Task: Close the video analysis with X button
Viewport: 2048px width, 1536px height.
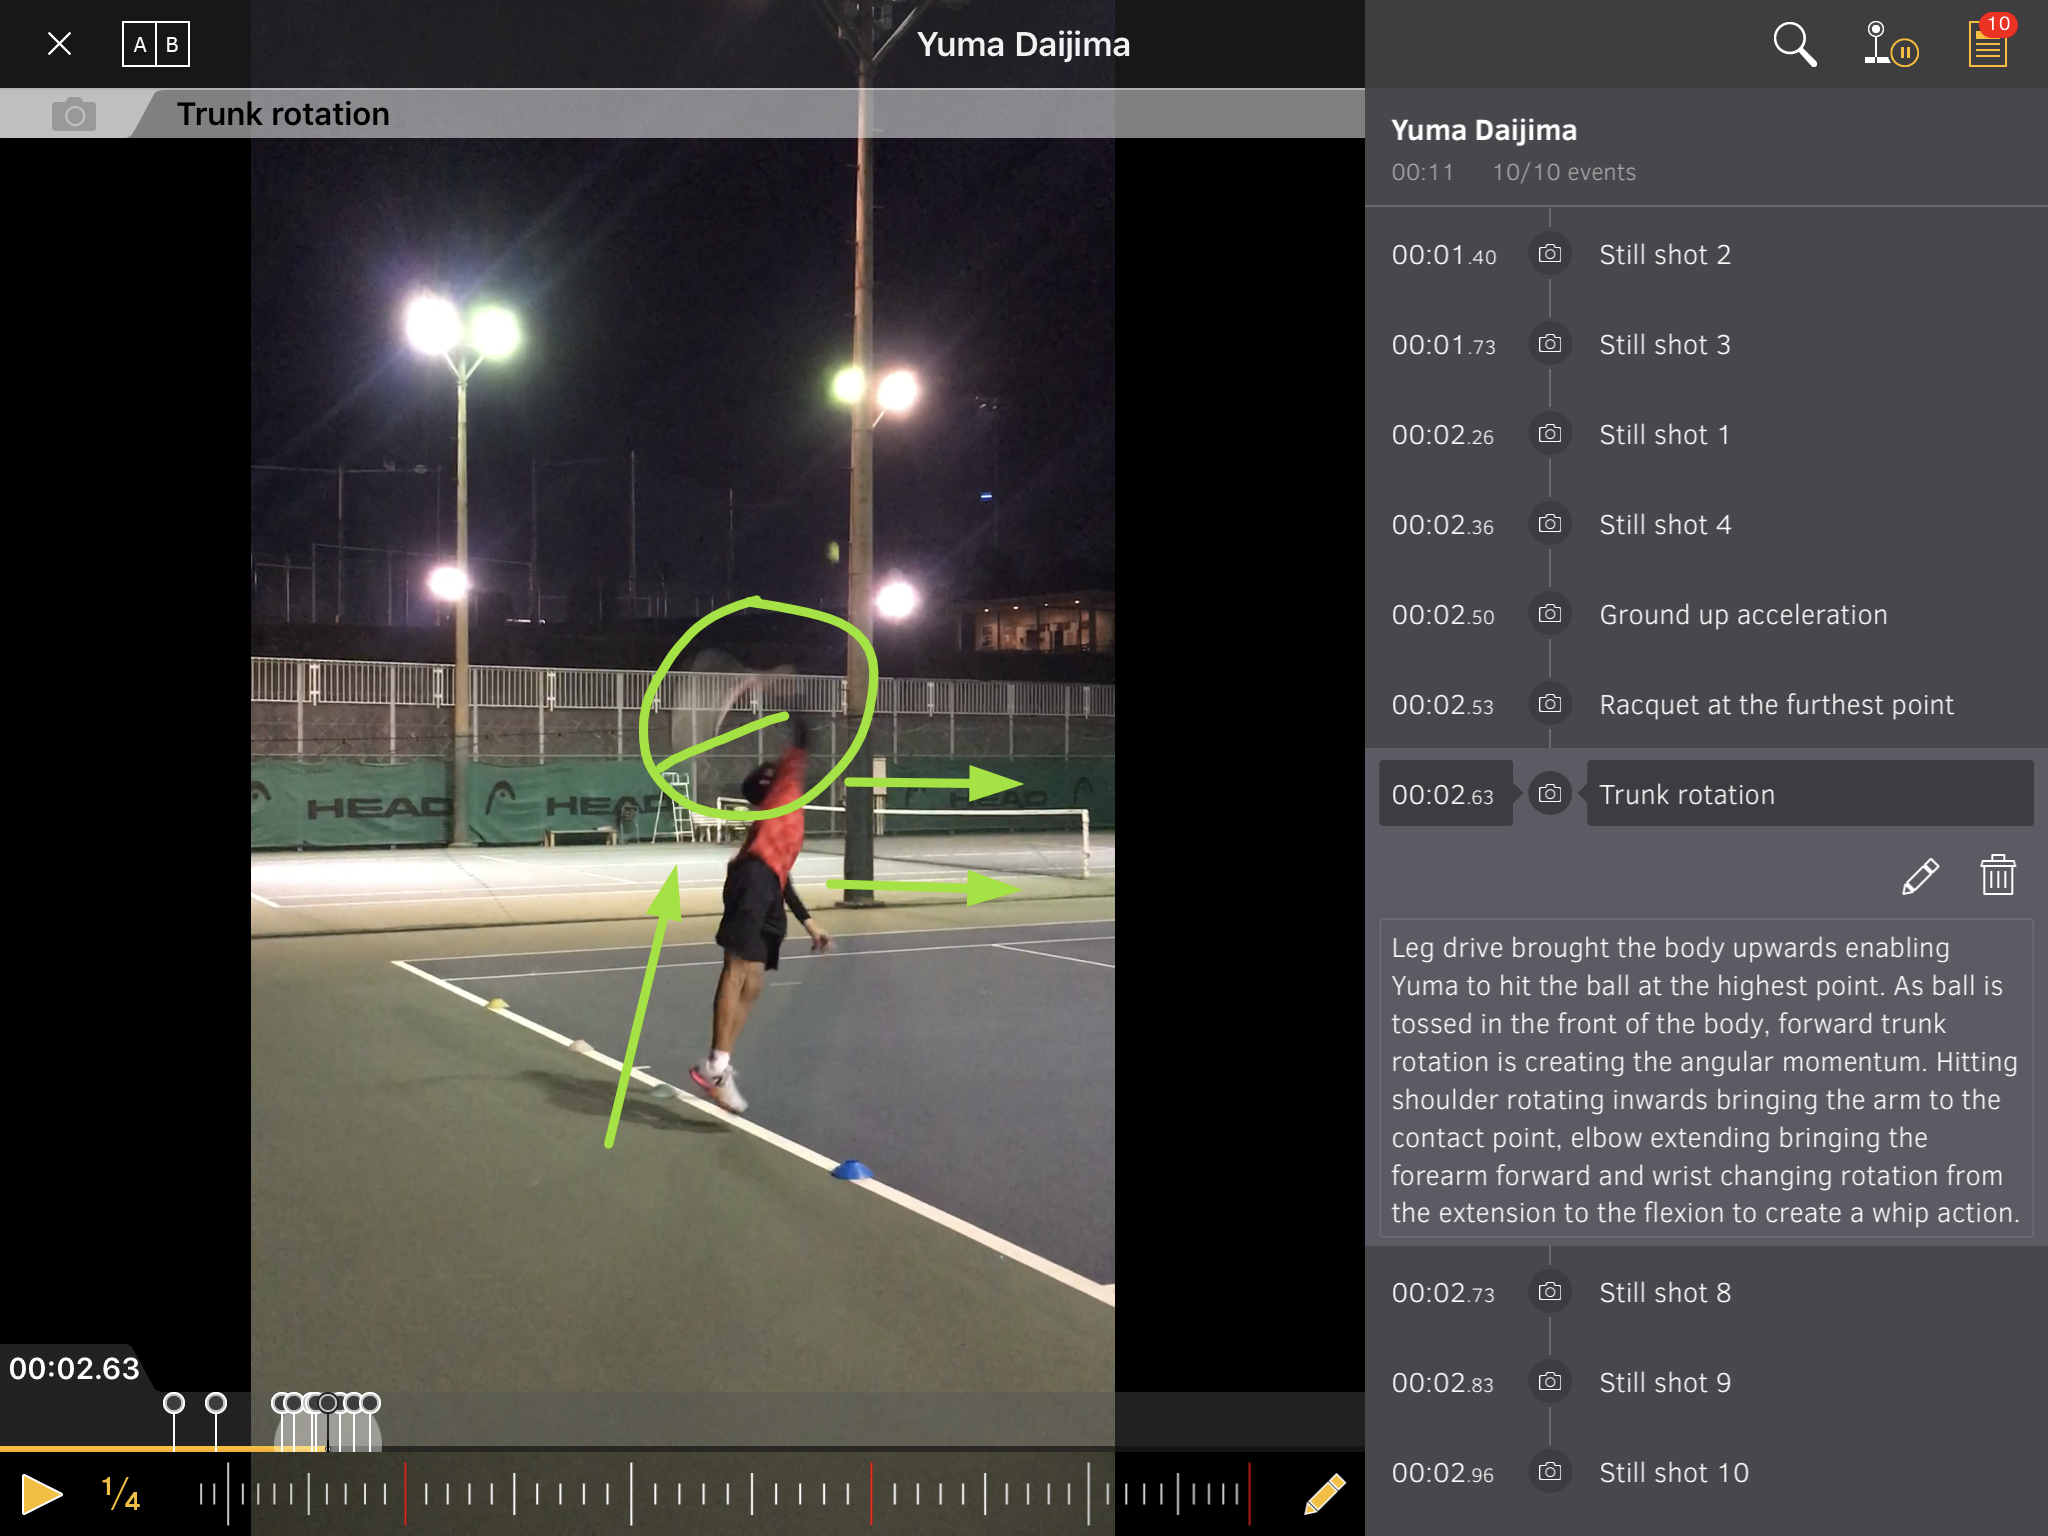Action: pos(59,44)
